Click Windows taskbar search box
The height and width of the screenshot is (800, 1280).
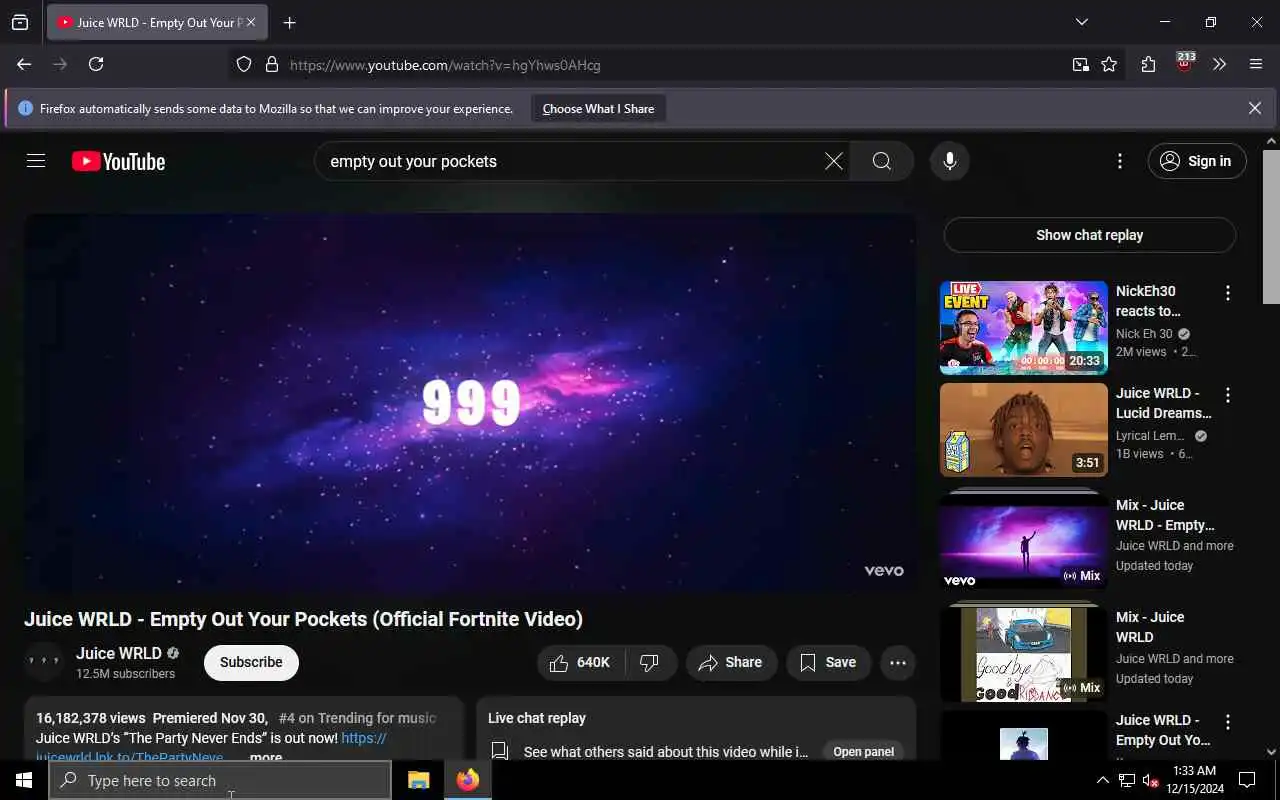click(x=220, y=780)
